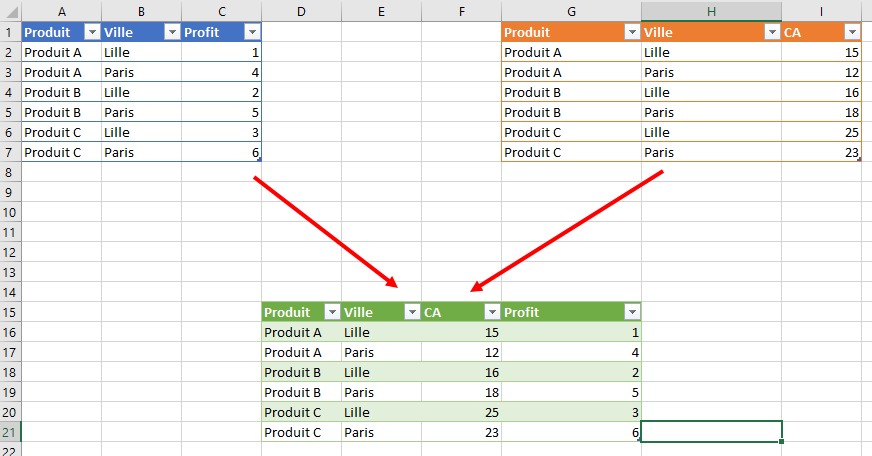The width and height of the screenshot is (872, 456).
Task: Select row header 8
Action: tap(10, 172)
